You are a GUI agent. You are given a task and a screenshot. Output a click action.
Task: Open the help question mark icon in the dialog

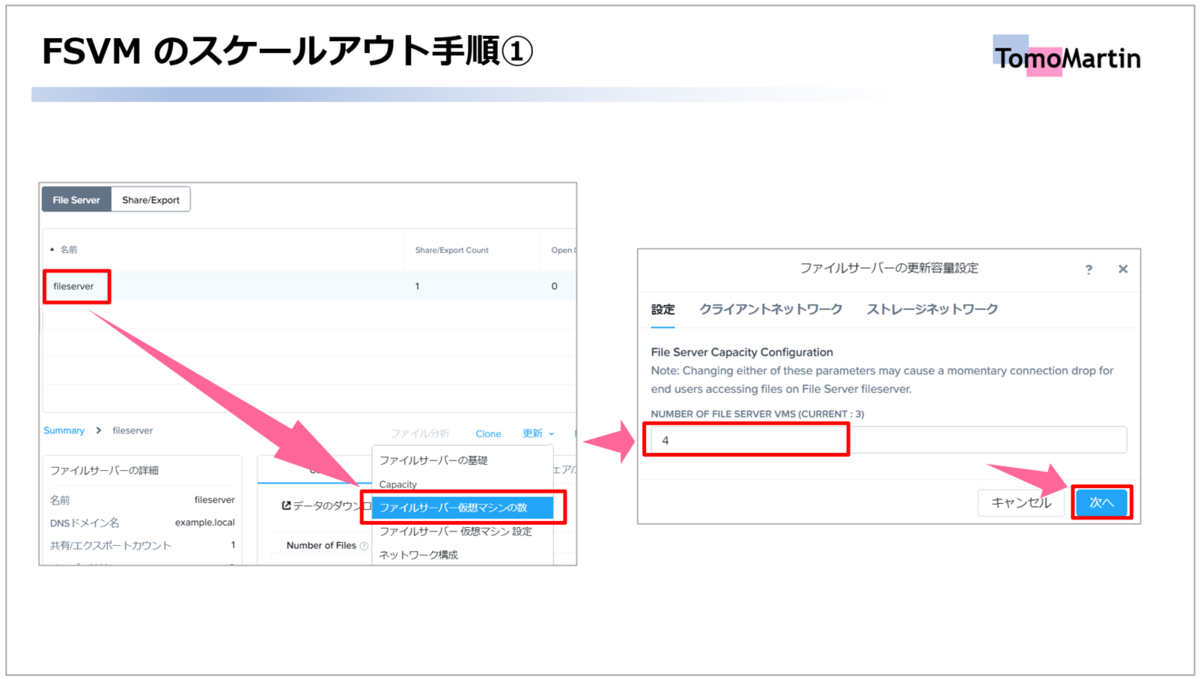[x=1089, y=269]
